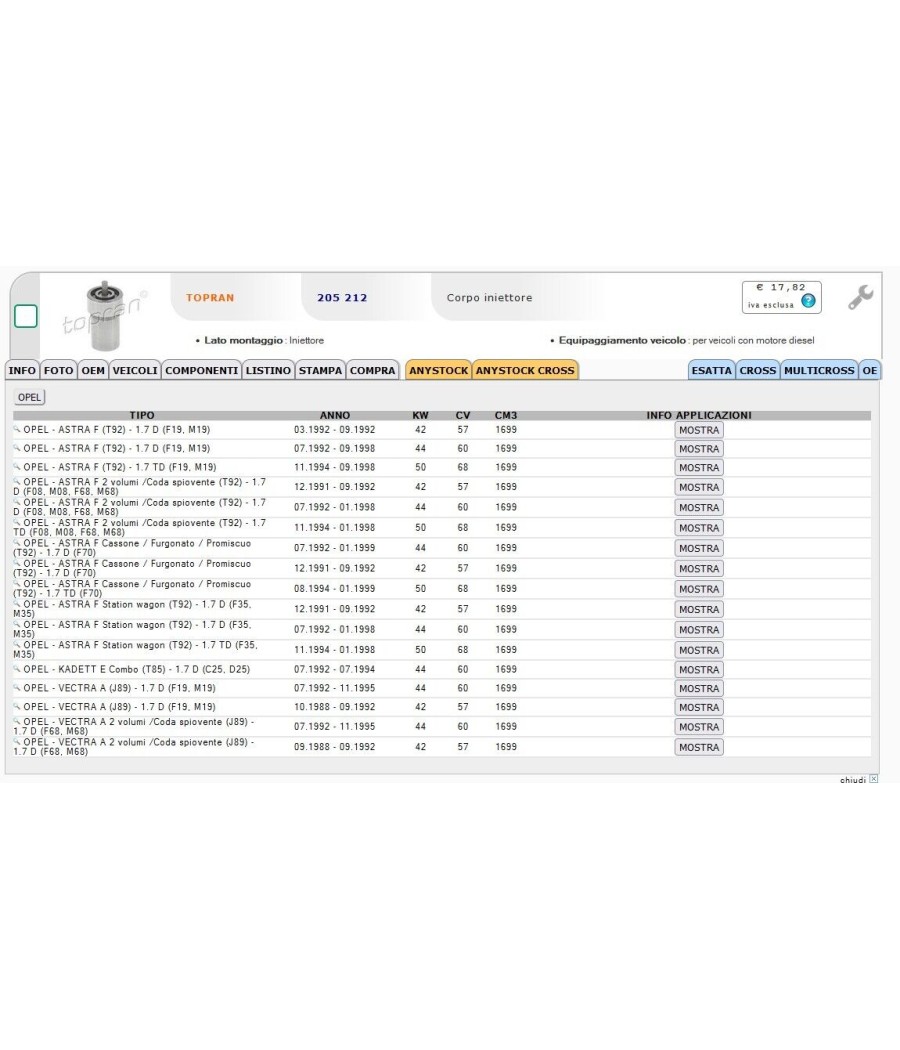The image size is (900, 1050).
Task: Open the OE tab
Action: pyautogui.click(x=870, y=370)
